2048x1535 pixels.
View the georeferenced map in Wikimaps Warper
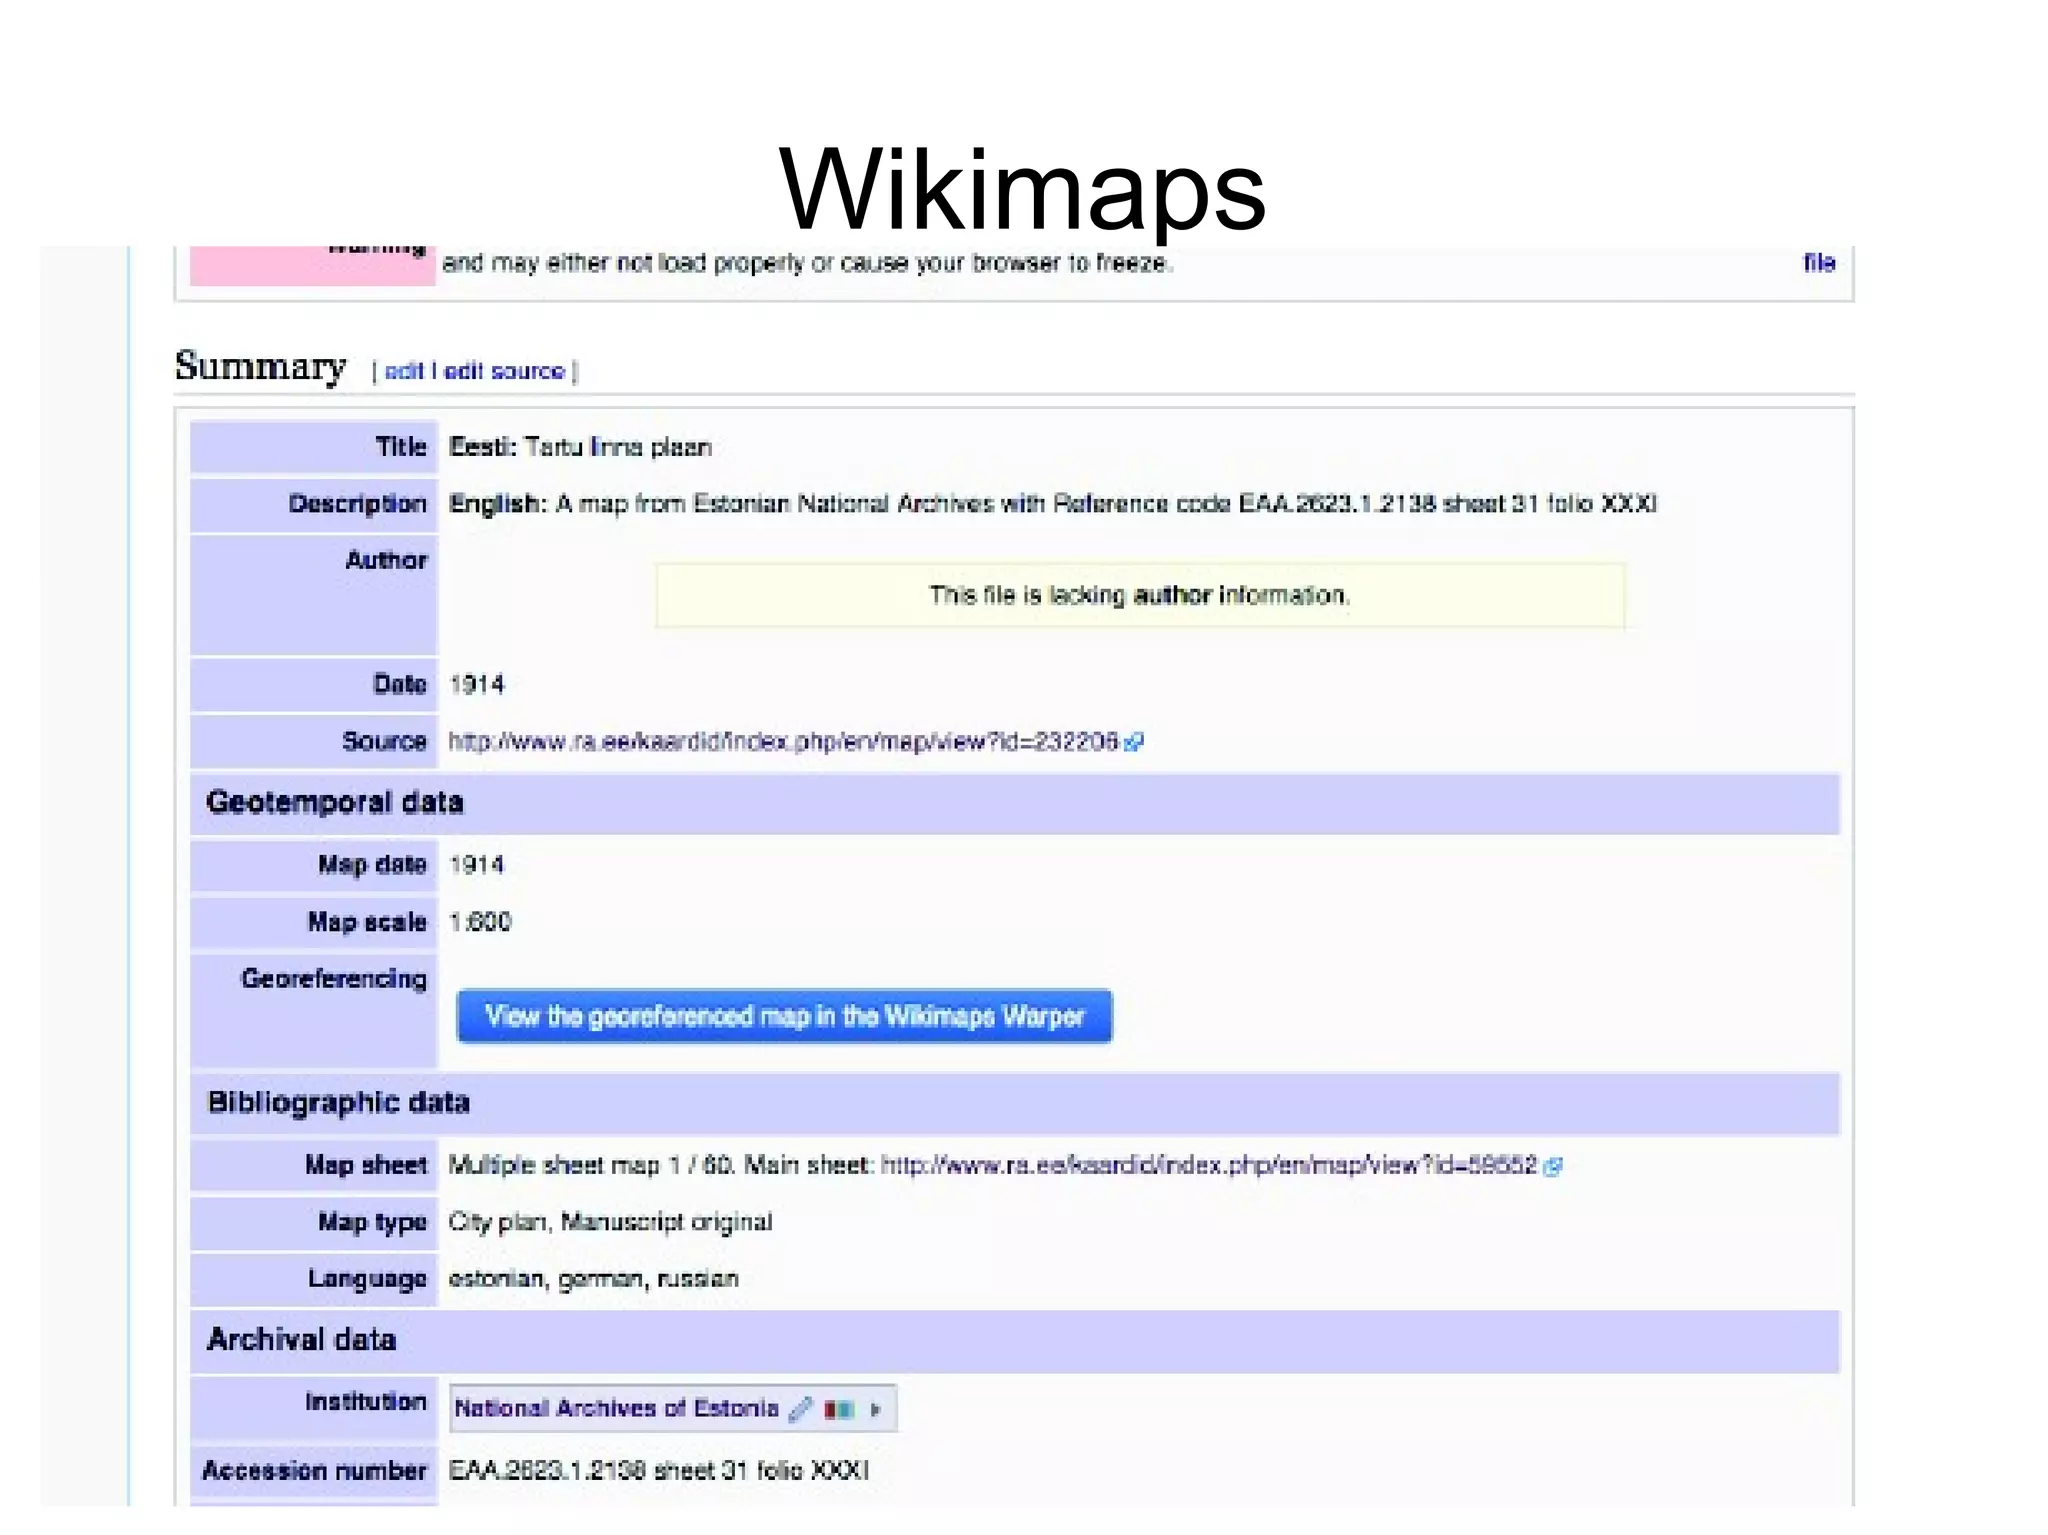(784, 1016)
